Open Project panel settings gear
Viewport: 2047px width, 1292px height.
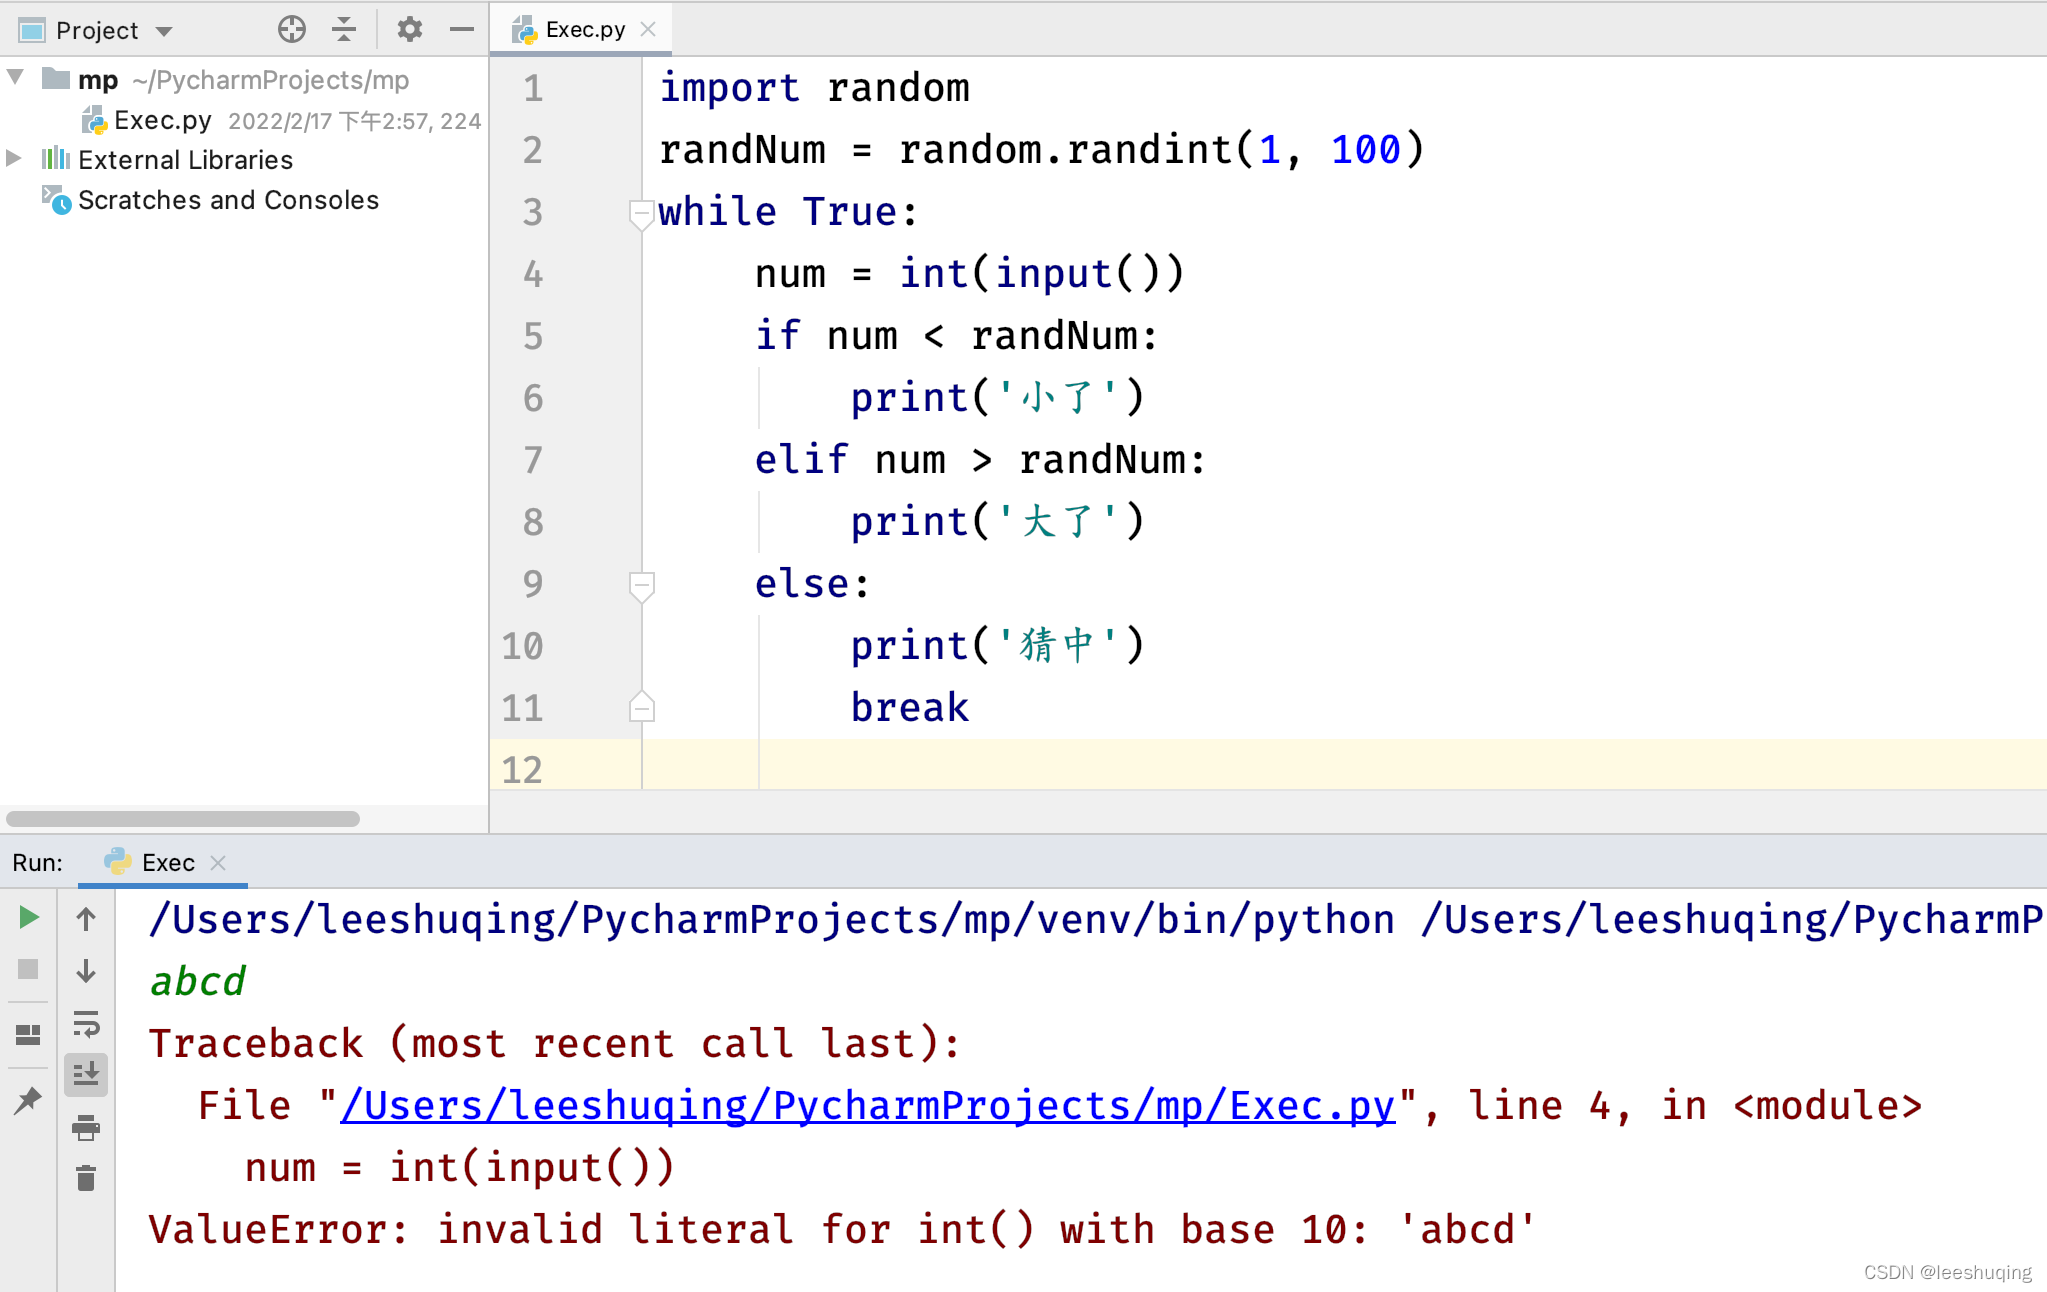pos(409,30)
